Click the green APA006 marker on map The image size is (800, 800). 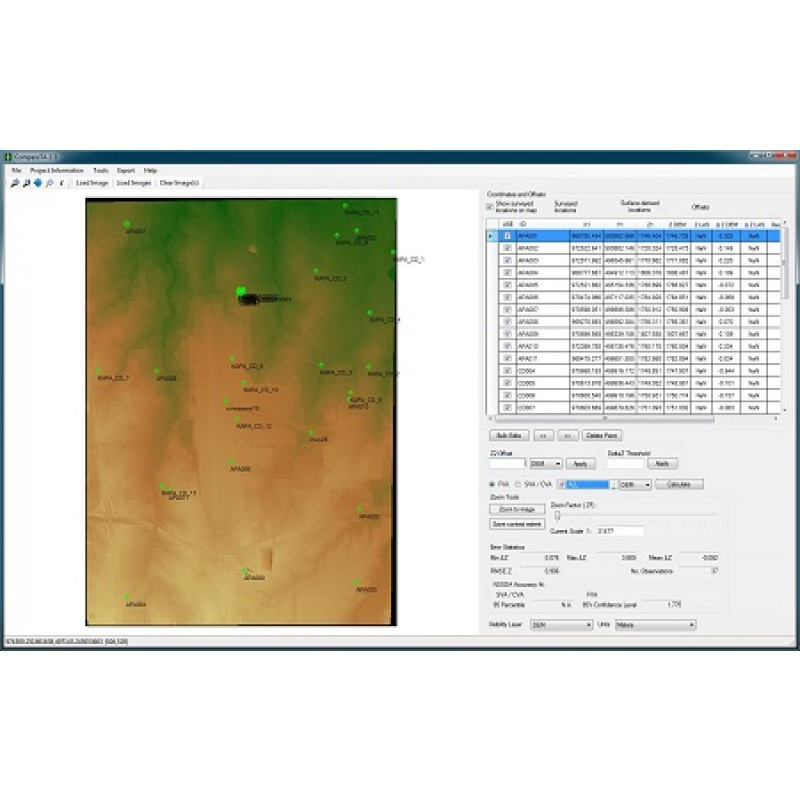click(231, 461)
